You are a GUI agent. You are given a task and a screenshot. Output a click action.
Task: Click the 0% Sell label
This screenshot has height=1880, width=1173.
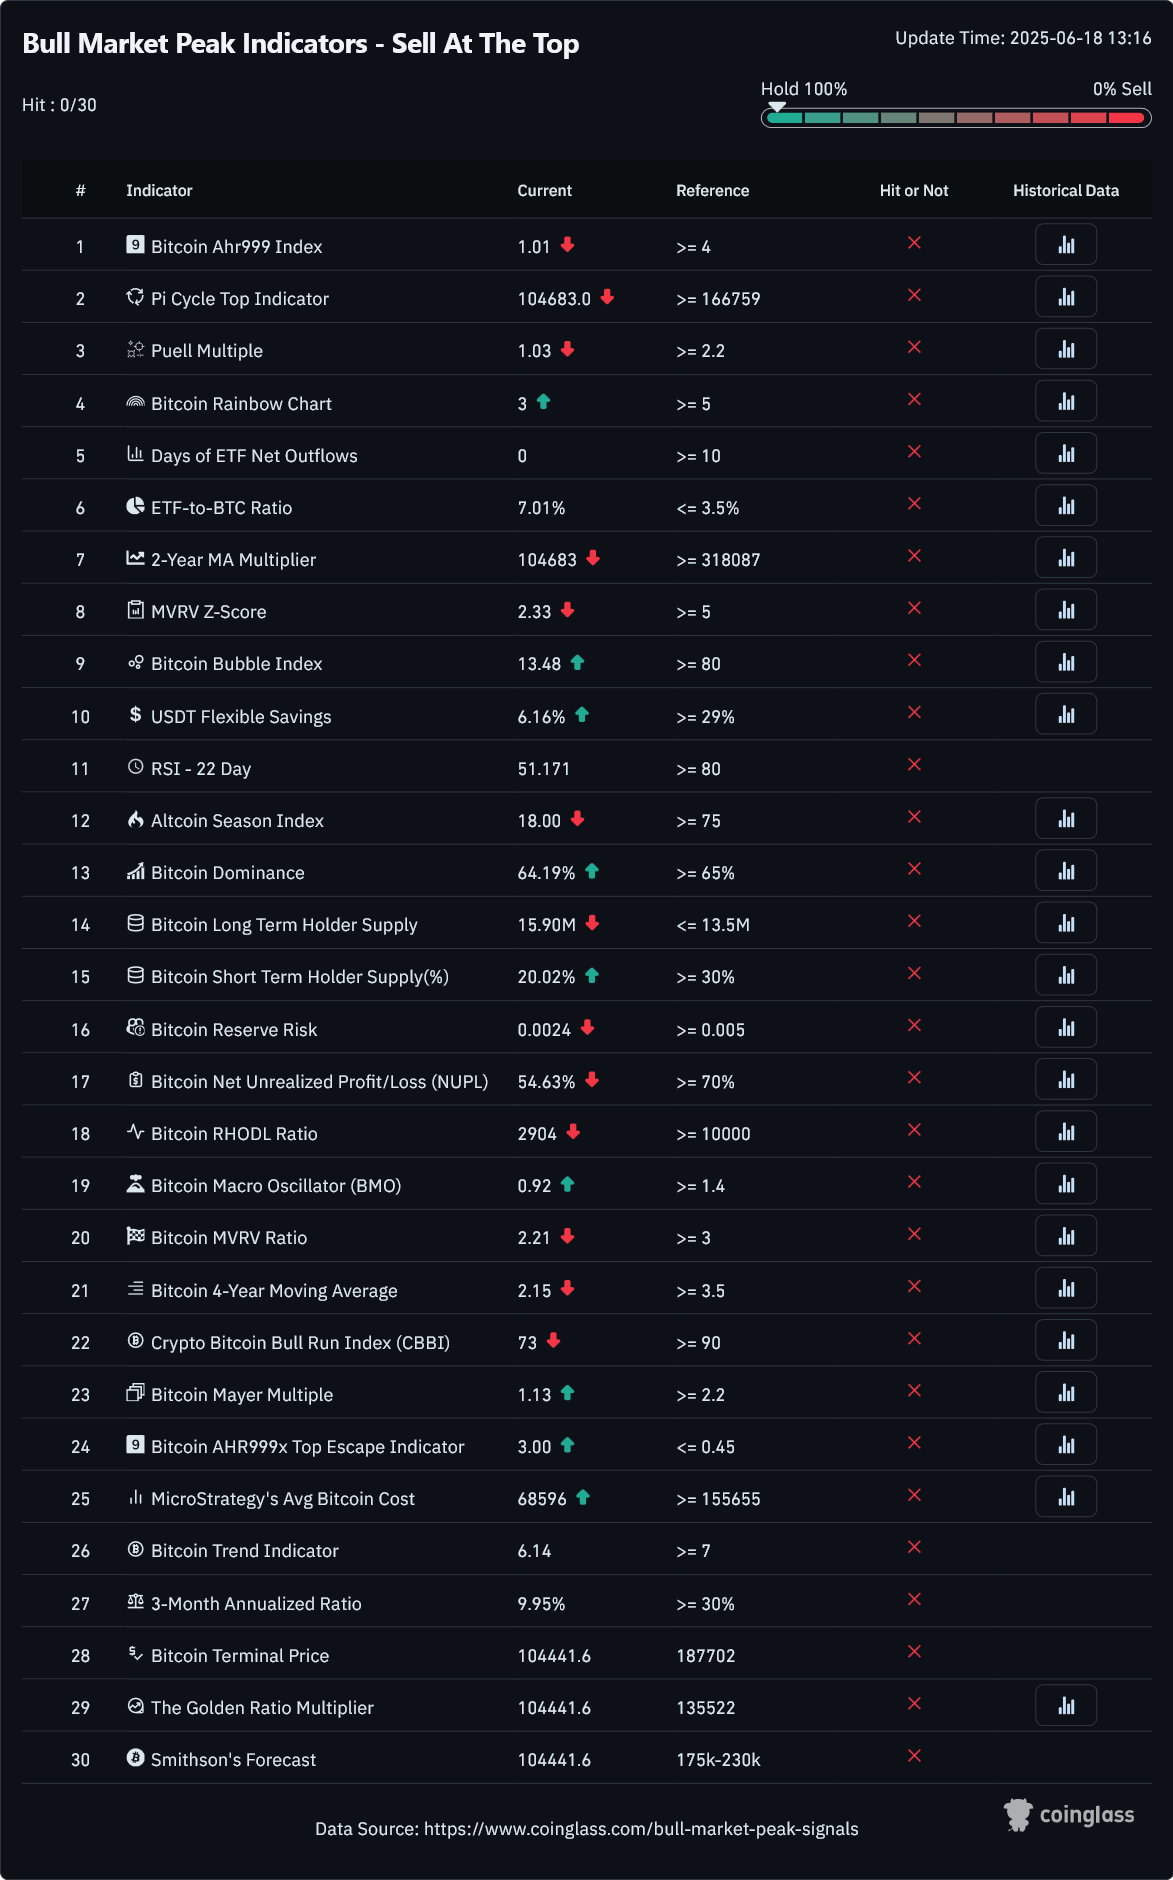coord(1122,89)
